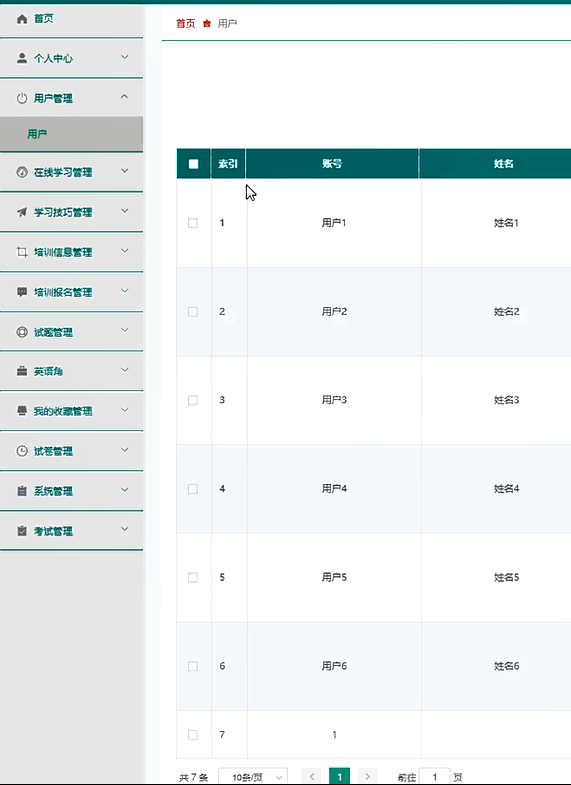571x785 pixels.
Task: Check the box for row 用户6
Action: 193,666
